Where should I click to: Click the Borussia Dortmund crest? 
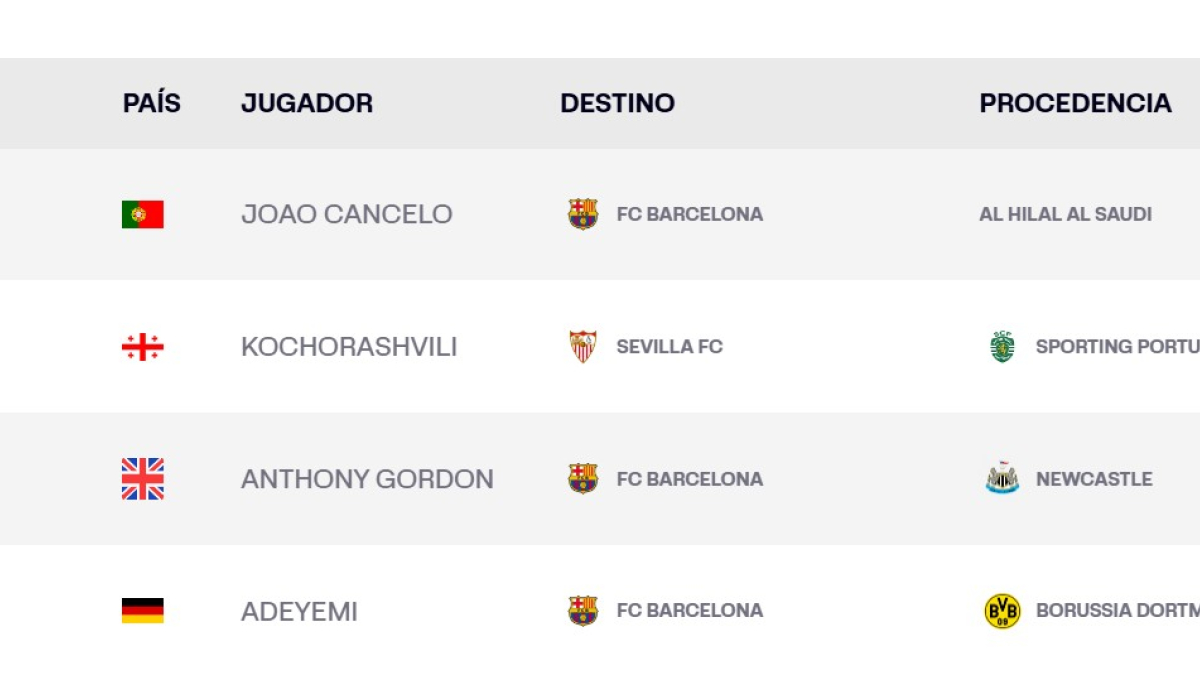coord(1002,611)
